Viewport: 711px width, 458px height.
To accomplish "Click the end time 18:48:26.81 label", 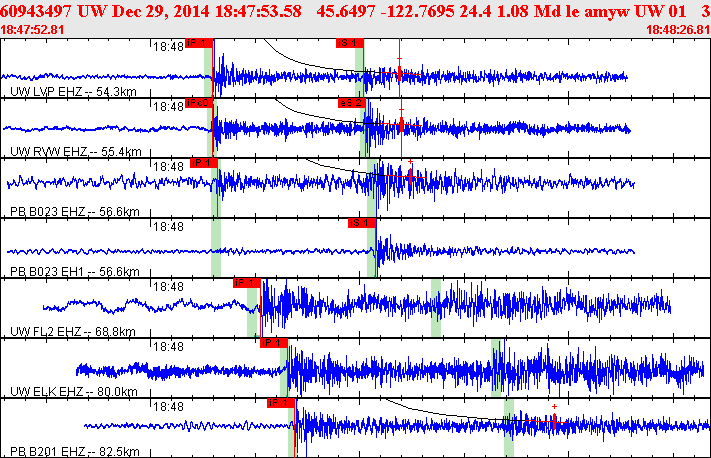I will [677, 30].
